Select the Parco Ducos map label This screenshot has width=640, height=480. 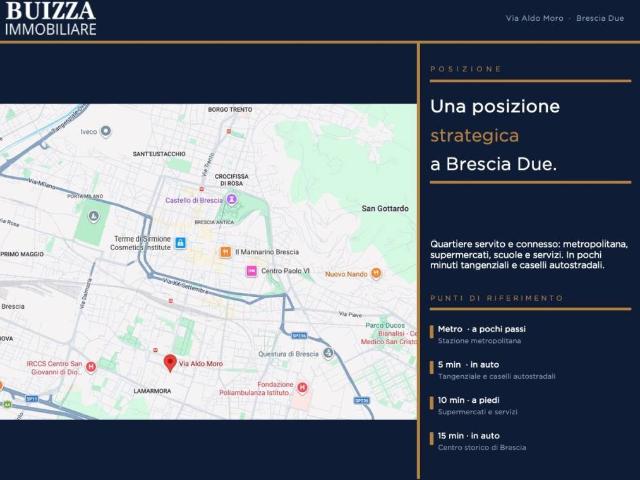pos(385,325)
